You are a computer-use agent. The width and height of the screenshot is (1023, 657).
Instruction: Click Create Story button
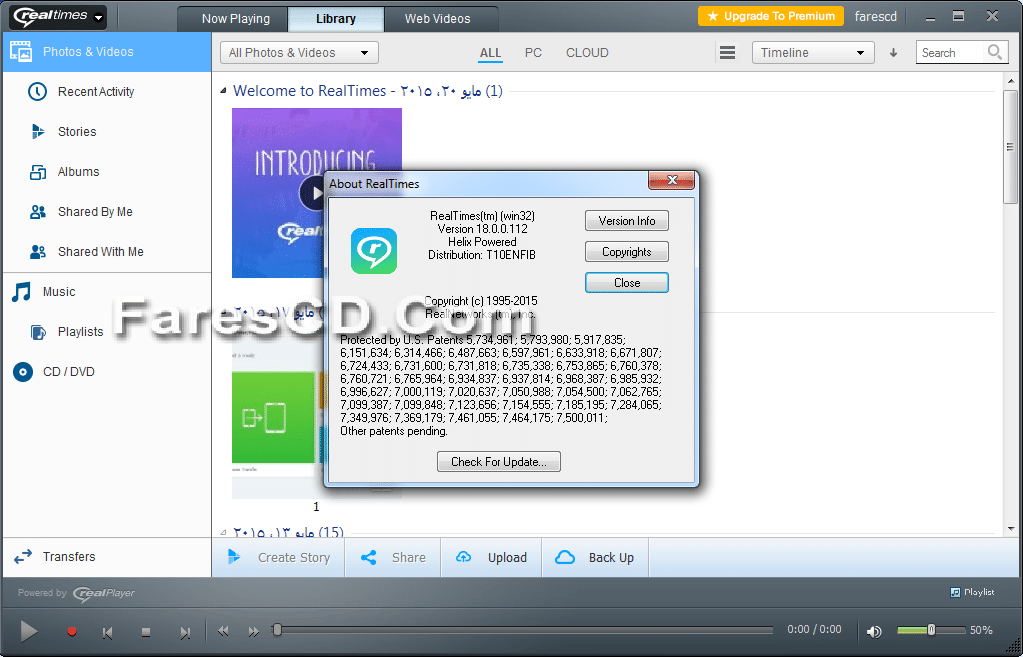pyautogui.click(x=279, y=557)
